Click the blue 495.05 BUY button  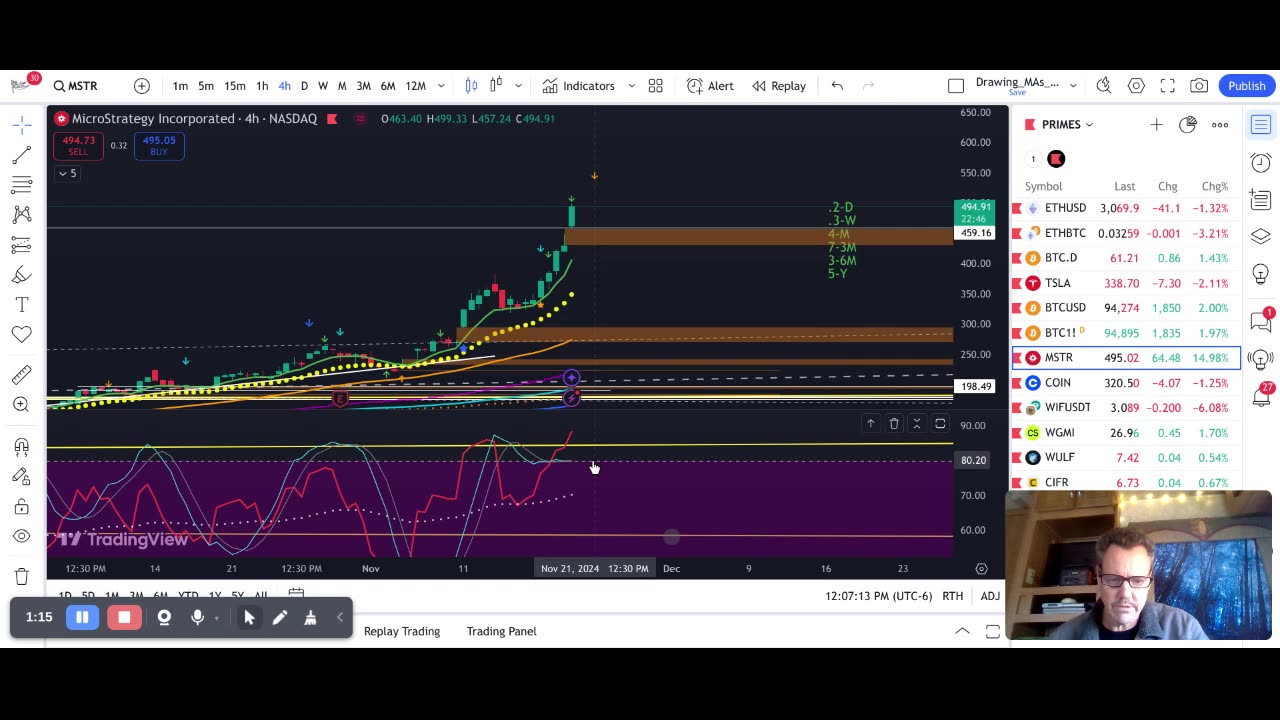pos(159,145)
